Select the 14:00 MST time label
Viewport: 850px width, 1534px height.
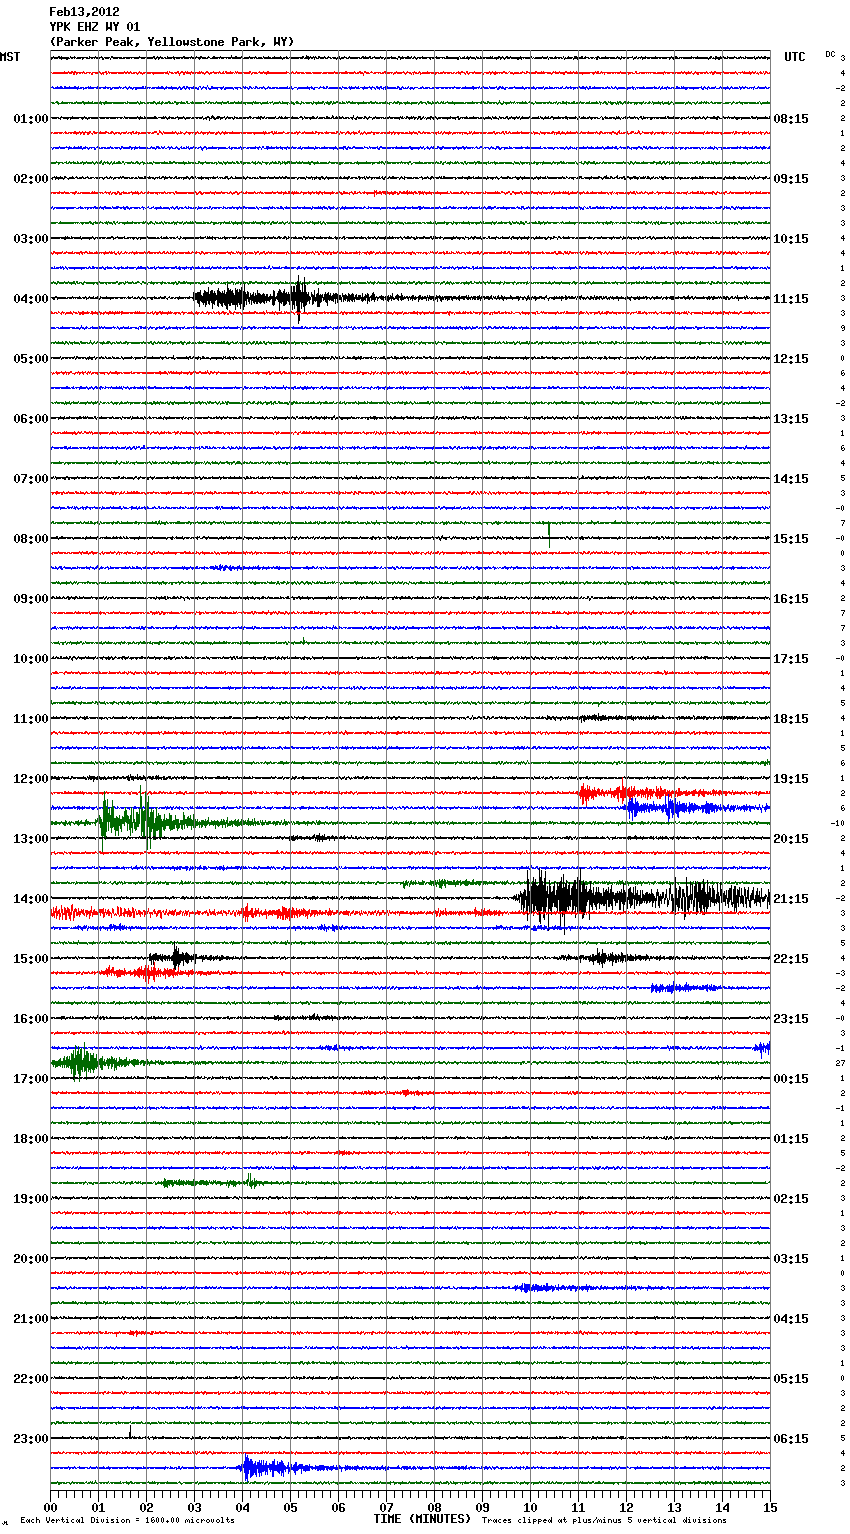[31, 899]
